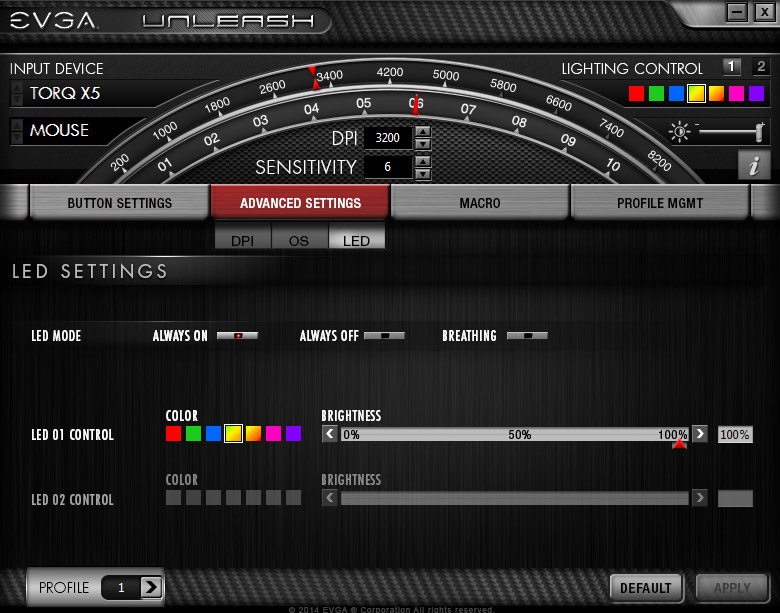The image size is (780, 613).
Task: Set LED 01 color to yellow
Action: pos(233,433)
